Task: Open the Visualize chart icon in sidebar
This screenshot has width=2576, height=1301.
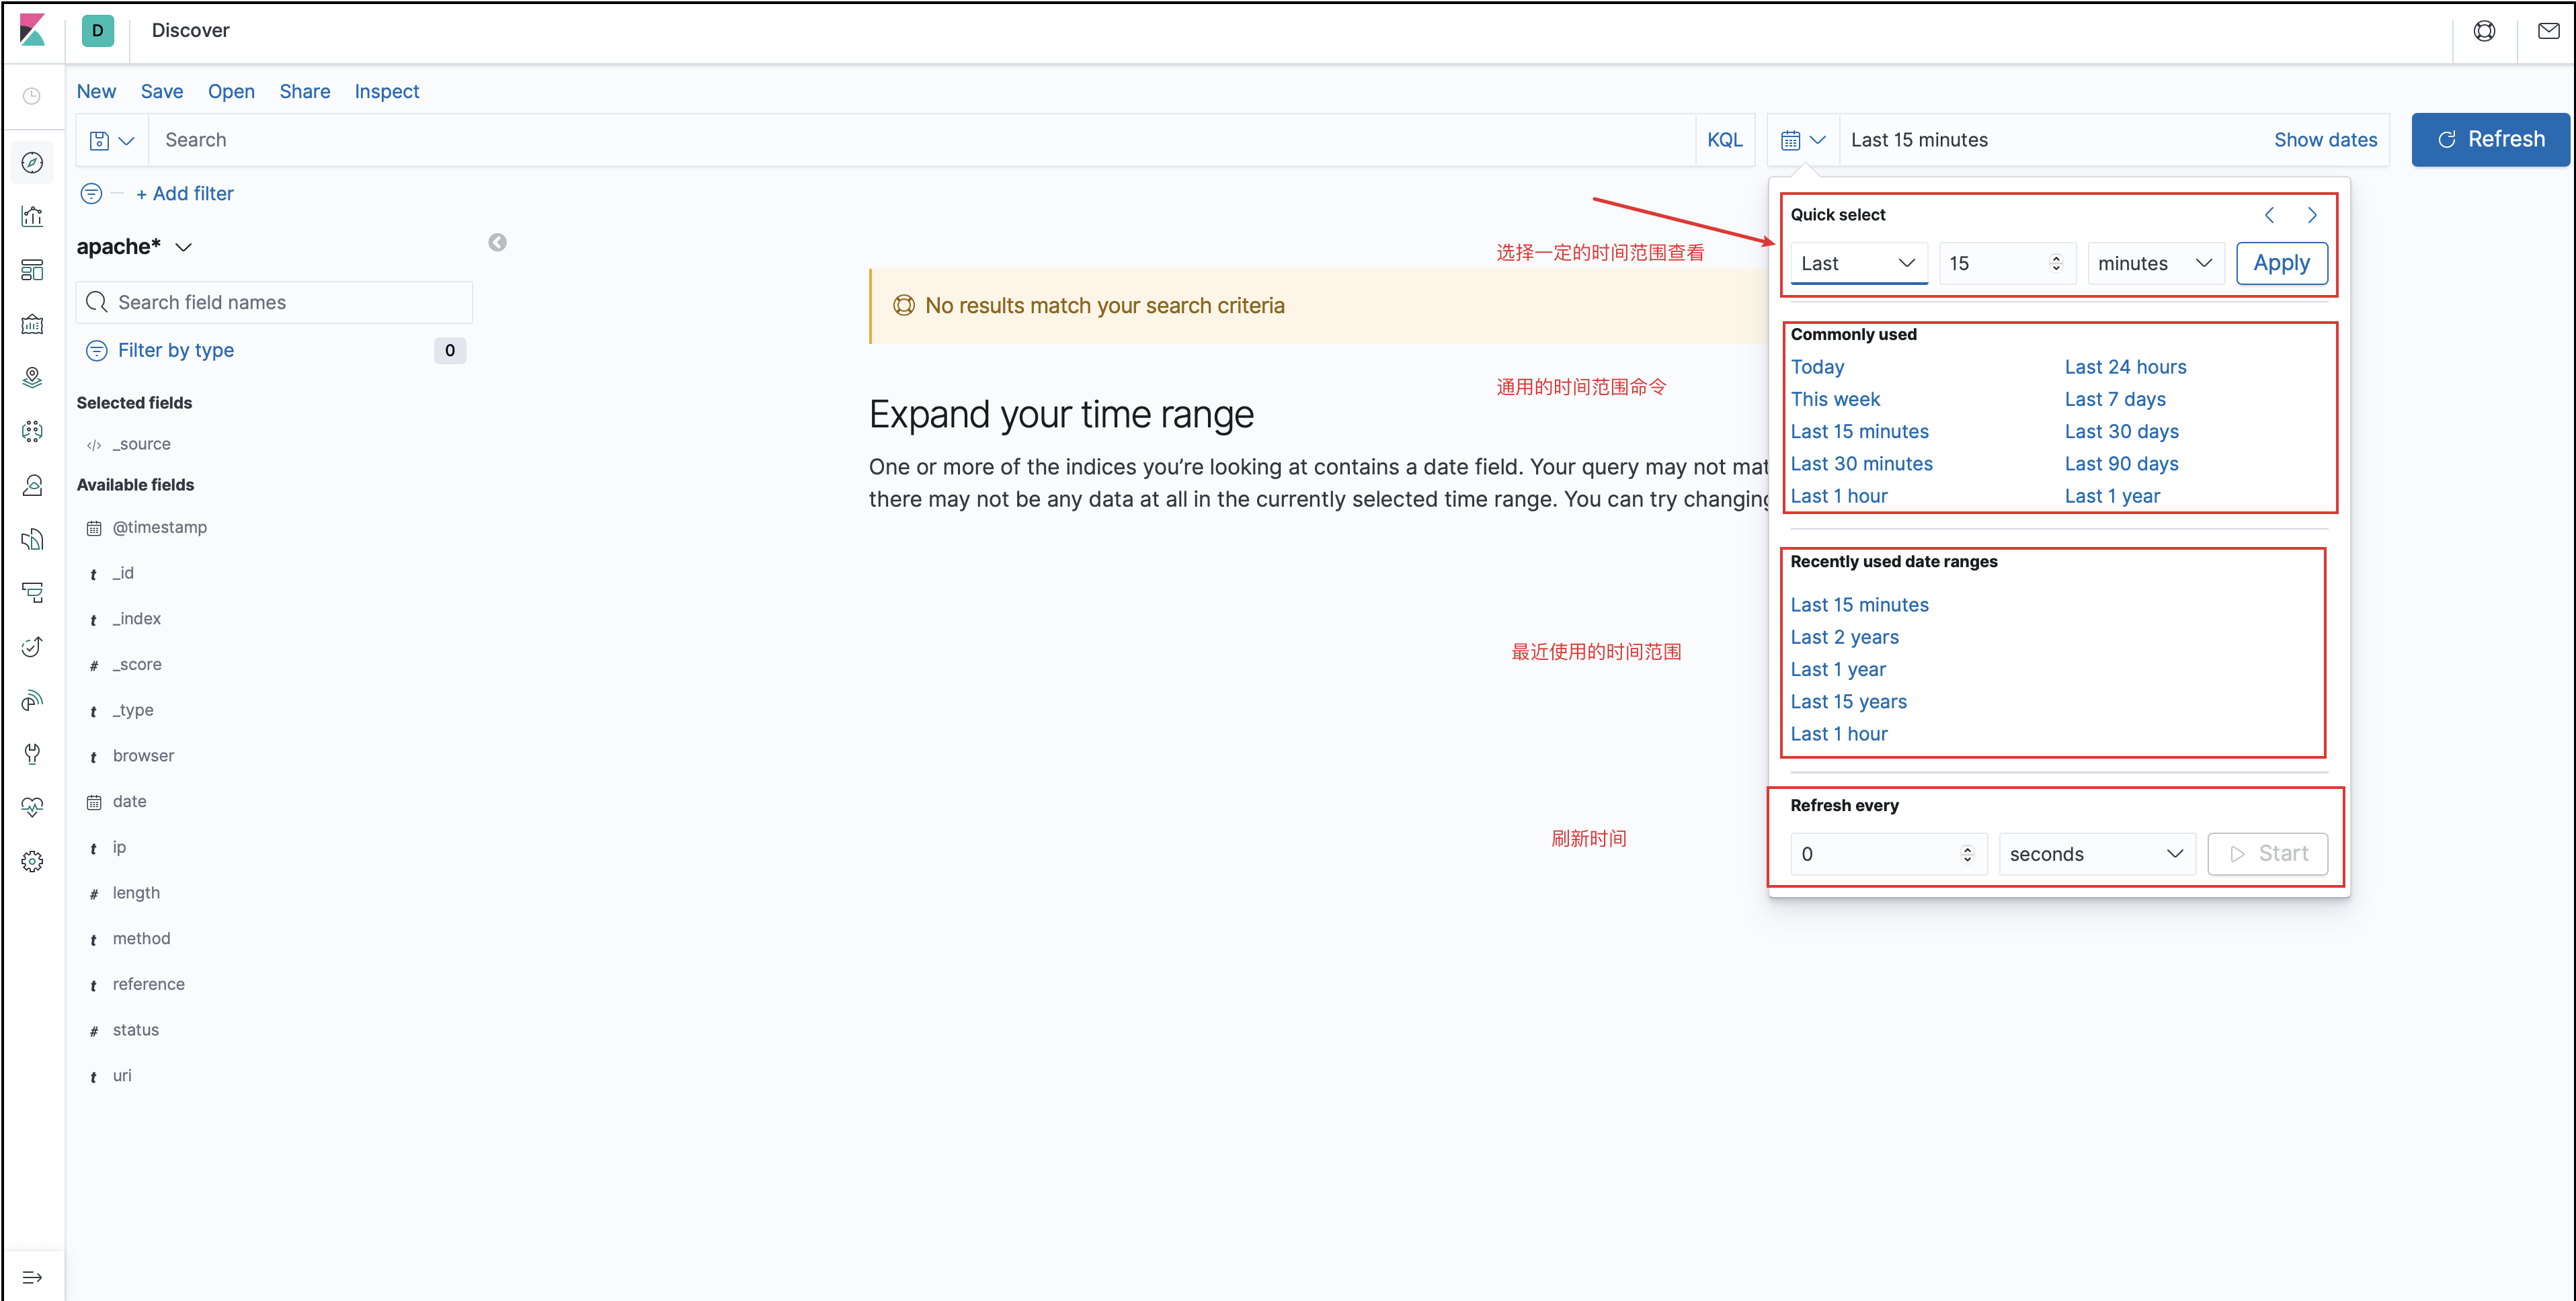Action: point(32,216)
